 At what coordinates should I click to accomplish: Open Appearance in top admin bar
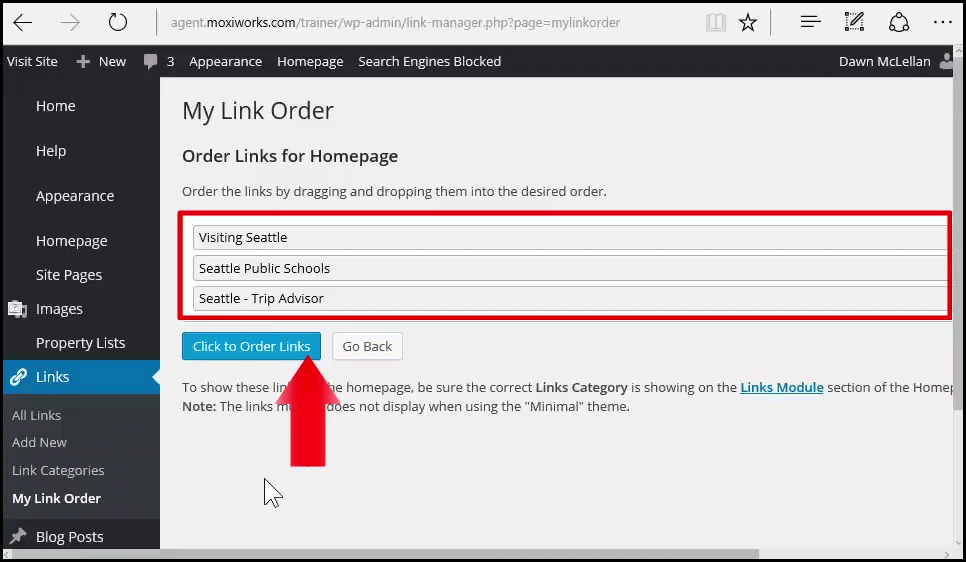point(225,61)
